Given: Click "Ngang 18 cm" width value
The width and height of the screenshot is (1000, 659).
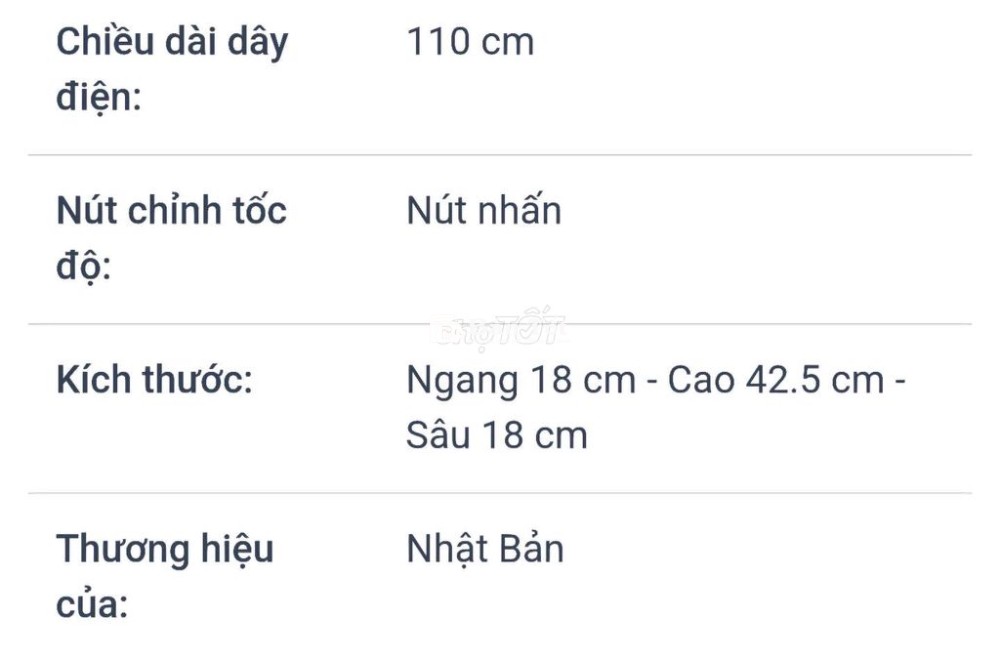Looking at the screenshot, I should point(522,381).
